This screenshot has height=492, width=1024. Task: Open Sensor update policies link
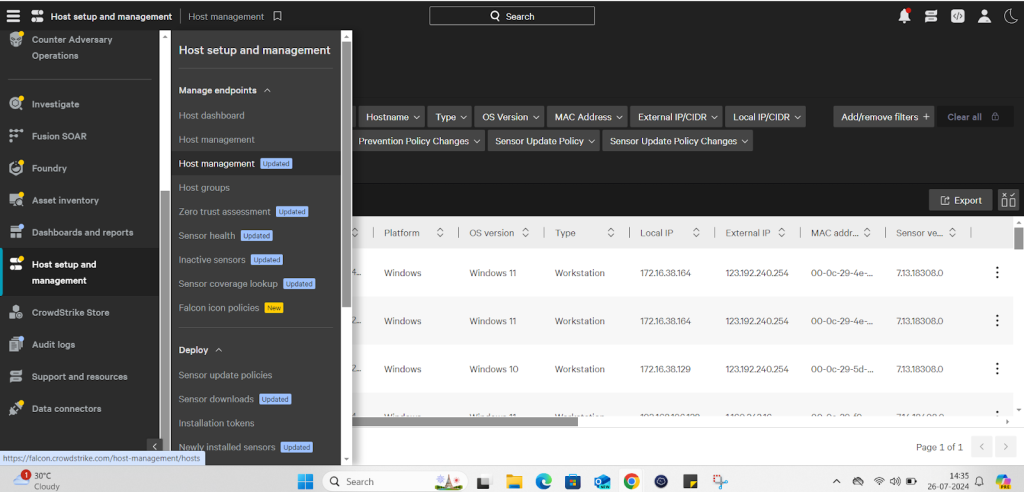(x=225, y=375)
